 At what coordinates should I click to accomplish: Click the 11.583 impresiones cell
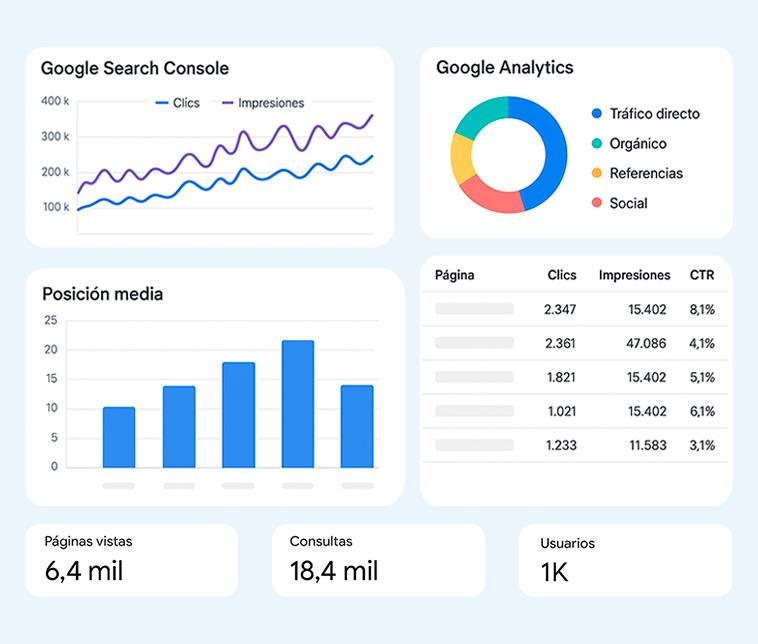648,445
